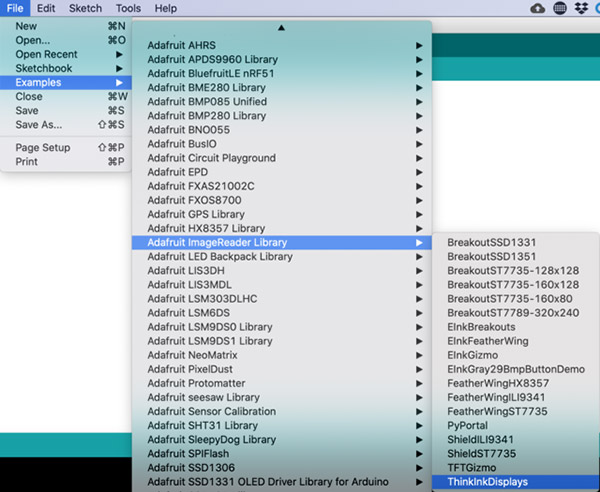This screenshot has height=492, width=600.
Task: Expand the Open Recent submenu
Action: pos(66,54)
